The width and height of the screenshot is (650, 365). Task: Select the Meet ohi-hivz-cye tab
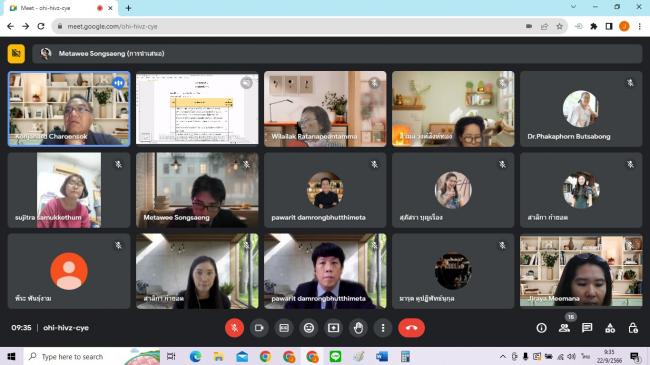[x=58, y=8]
